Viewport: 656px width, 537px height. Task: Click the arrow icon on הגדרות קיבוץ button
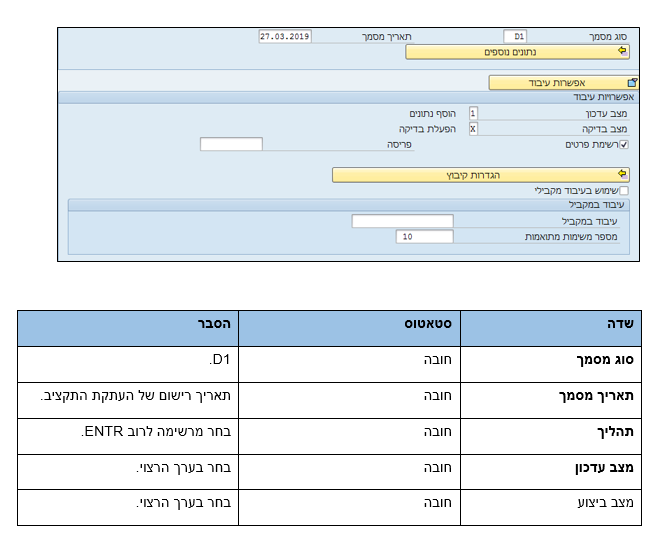tap(622, 174)
